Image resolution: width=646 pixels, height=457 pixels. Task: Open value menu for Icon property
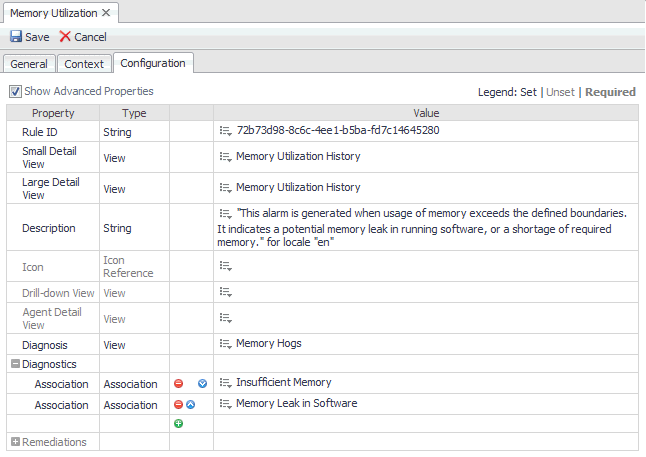click(225, 267)
